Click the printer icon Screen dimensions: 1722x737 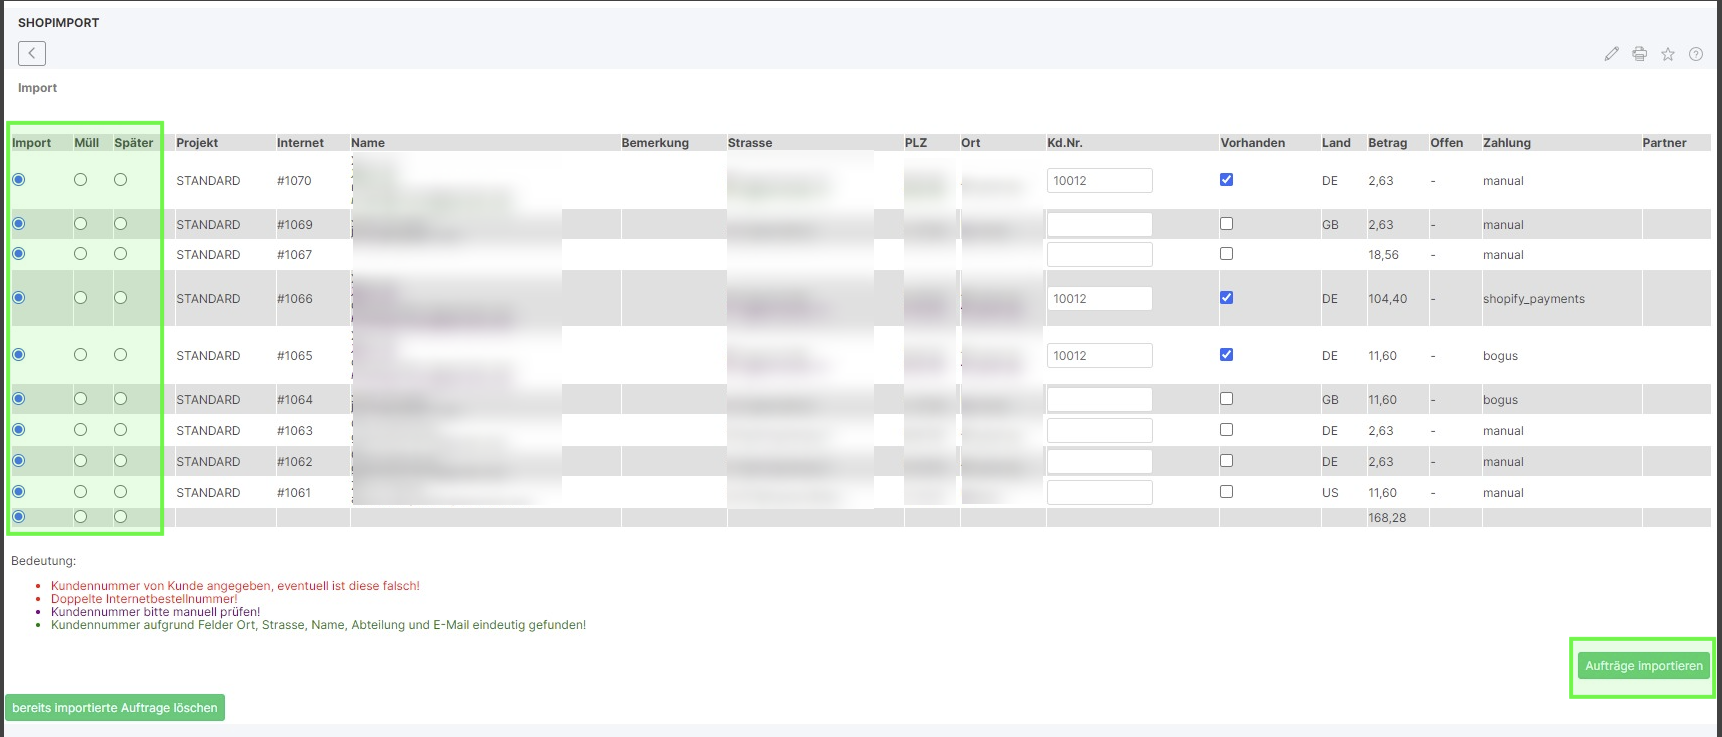1639,54
